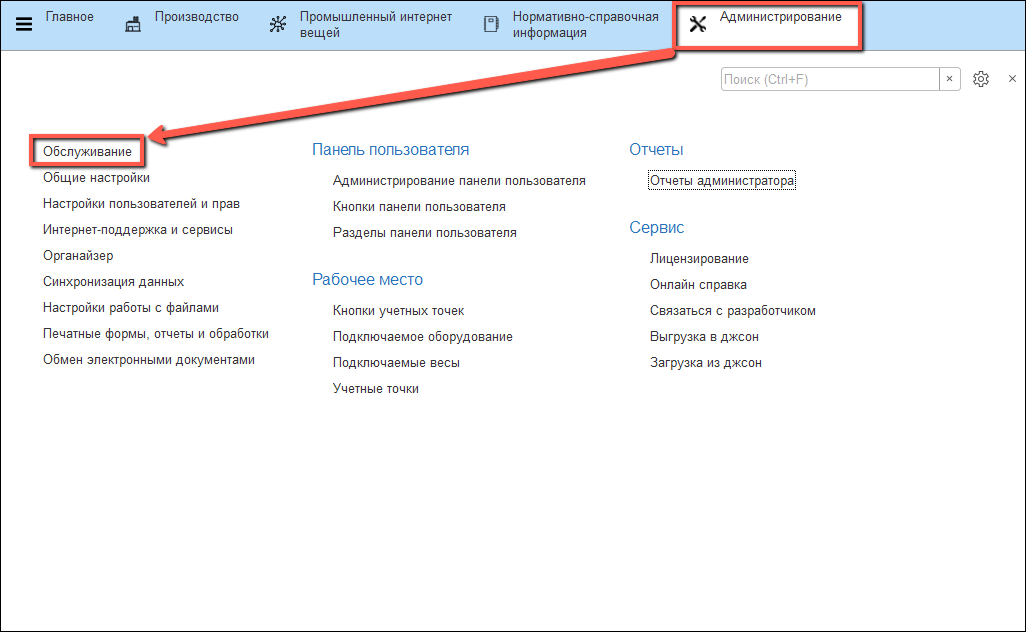Clear the search field with the x button
Viewport: 1026px width, 632px height.
click(x=950, y=79)
